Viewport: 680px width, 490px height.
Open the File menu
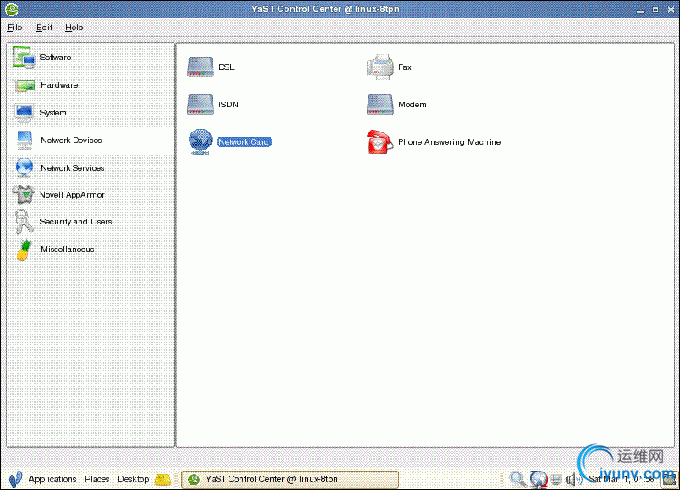pos(14,27)
